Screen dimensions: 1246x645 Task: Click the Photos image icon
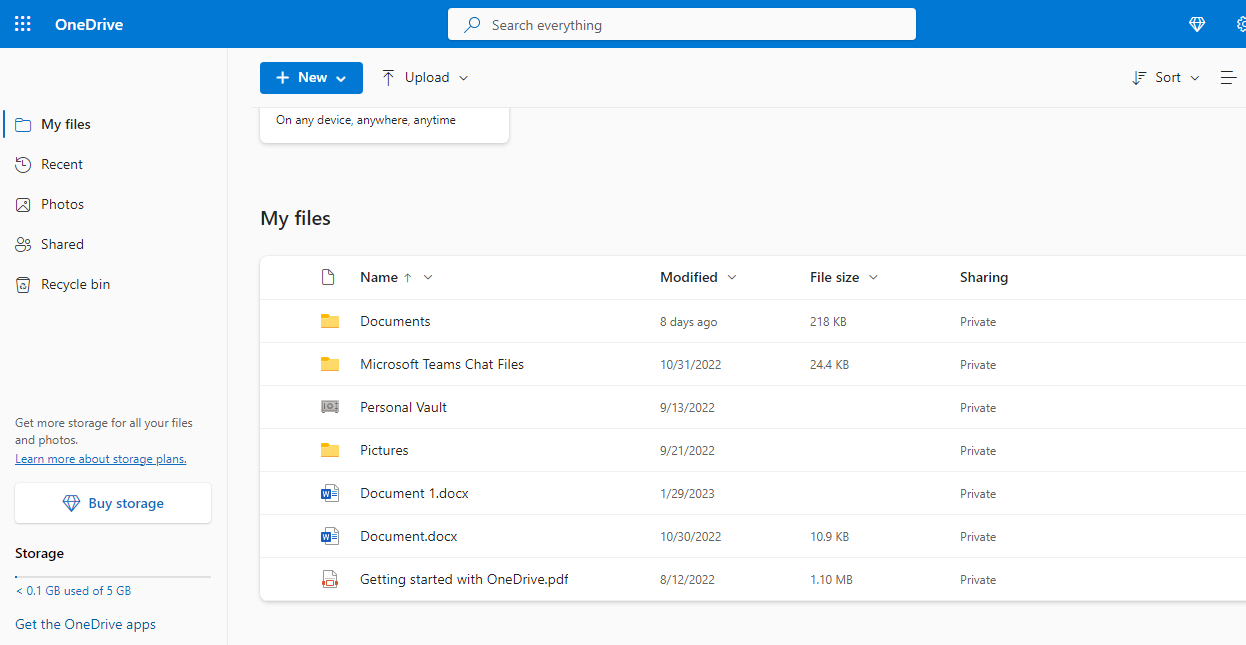(x=23, y=205)
